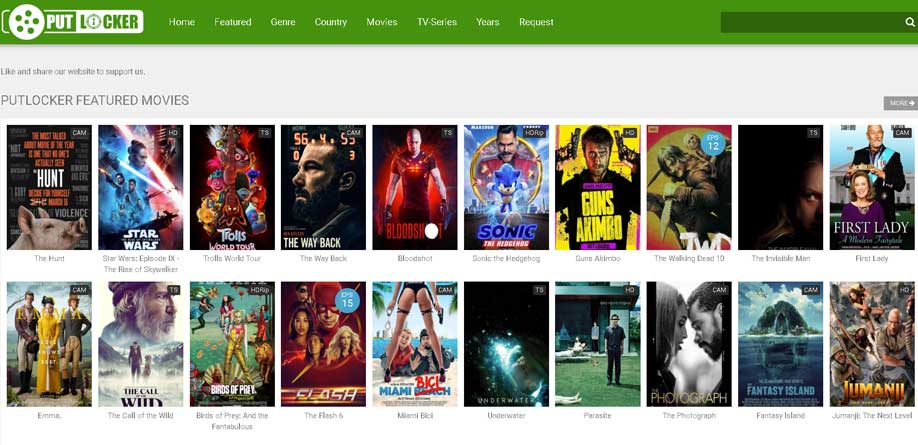Open Miami Bici poster
The width and height of the screenshot is (918, 445).
point(415,344)
